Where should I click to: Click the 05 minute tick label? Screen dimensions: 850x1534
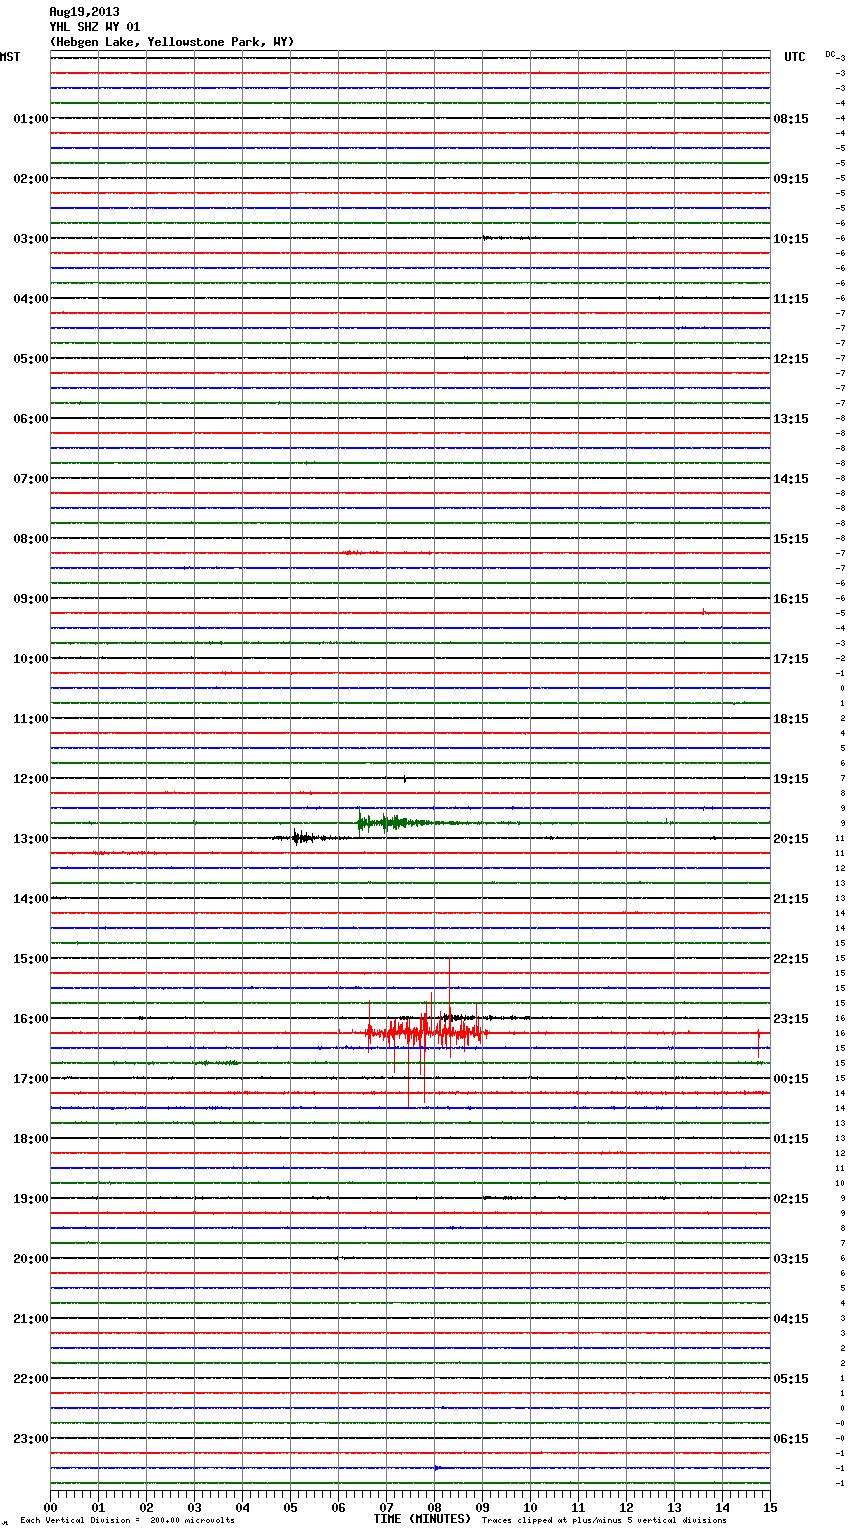tap(291, 1508)
